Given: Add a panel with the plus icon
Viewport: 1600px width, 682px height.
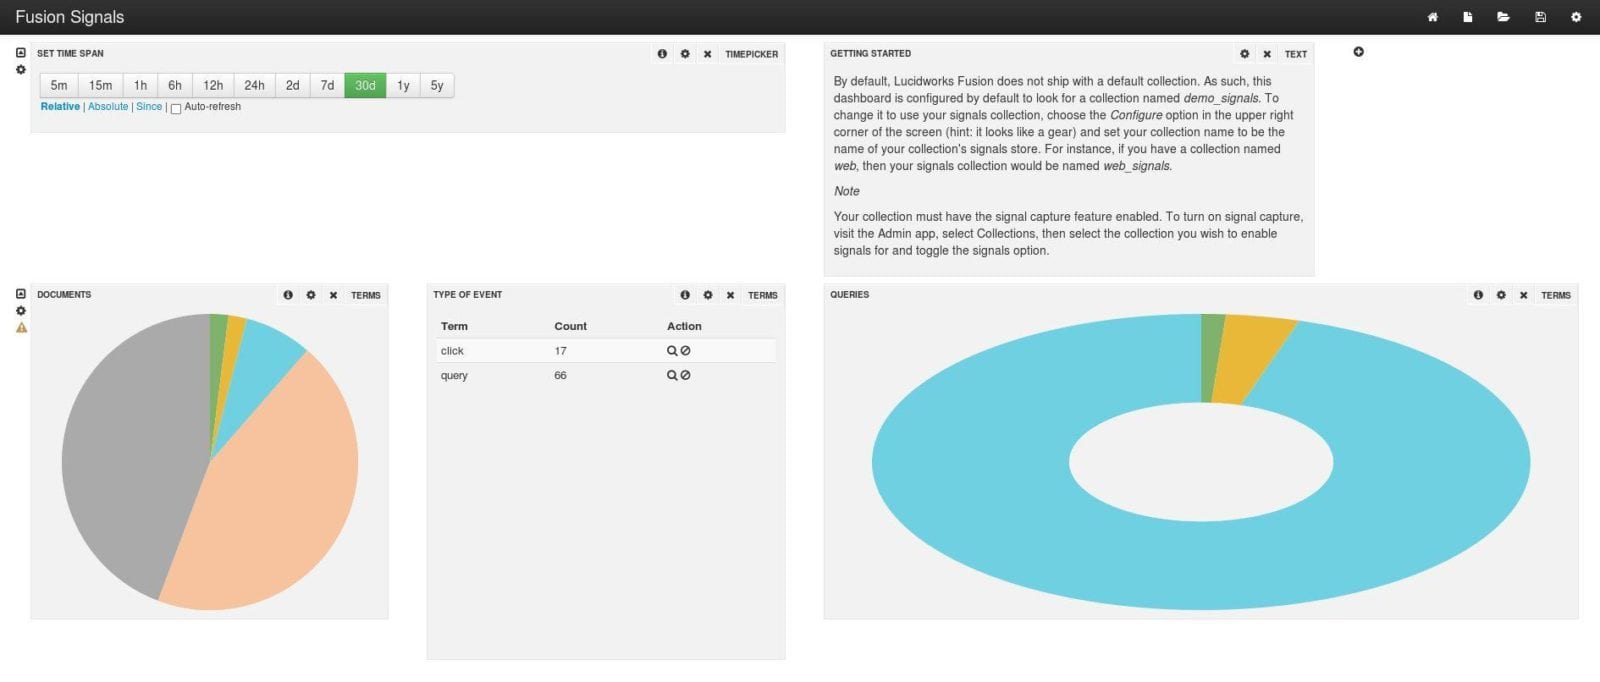Looking at the screenshot, I should (1358, 52).
